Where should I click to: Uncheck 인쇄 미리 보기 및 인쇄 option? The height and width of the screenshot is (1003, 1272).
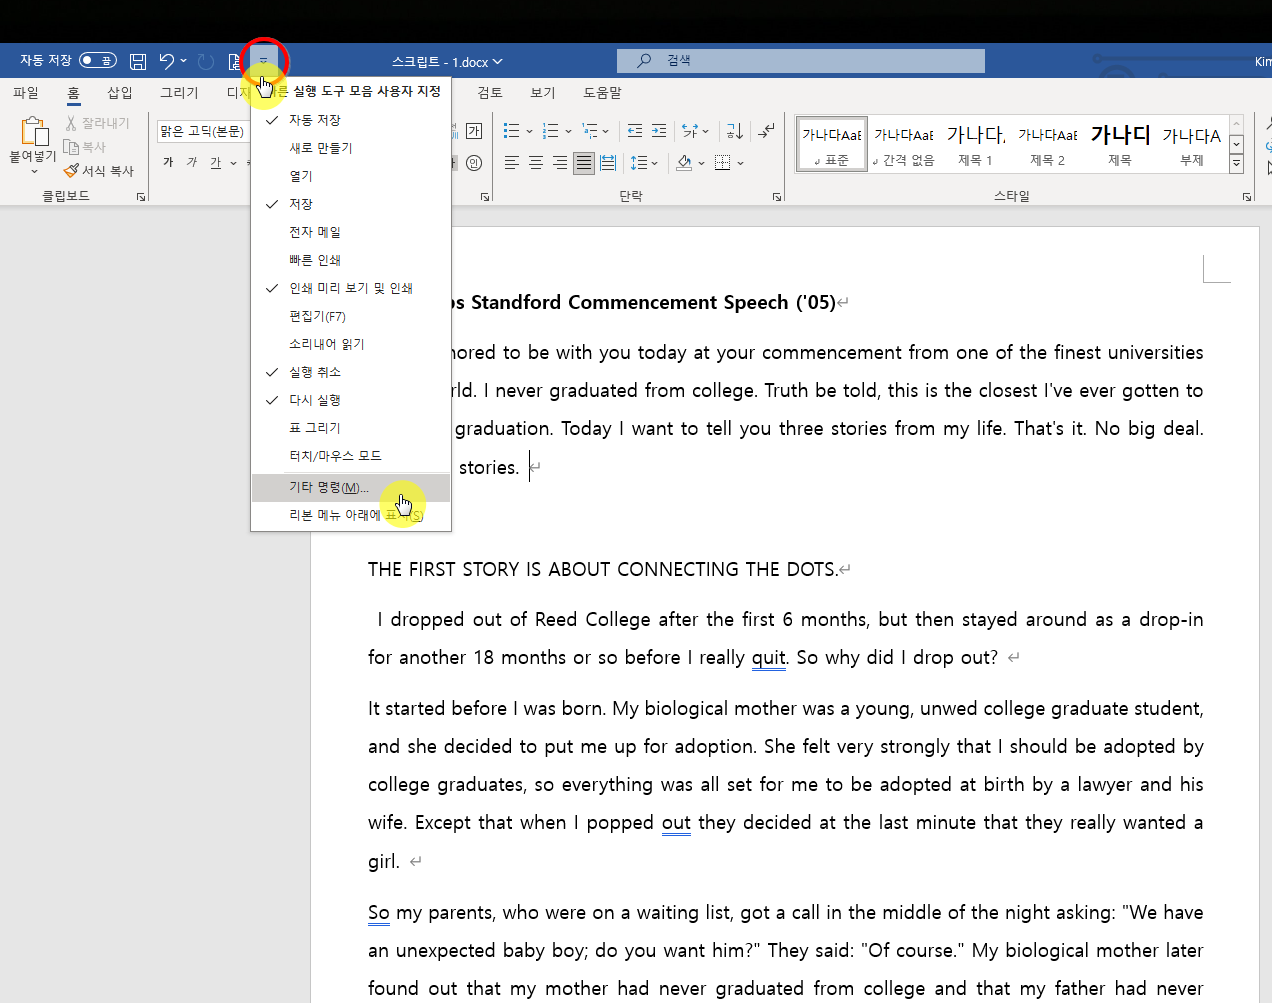point(351,288)
